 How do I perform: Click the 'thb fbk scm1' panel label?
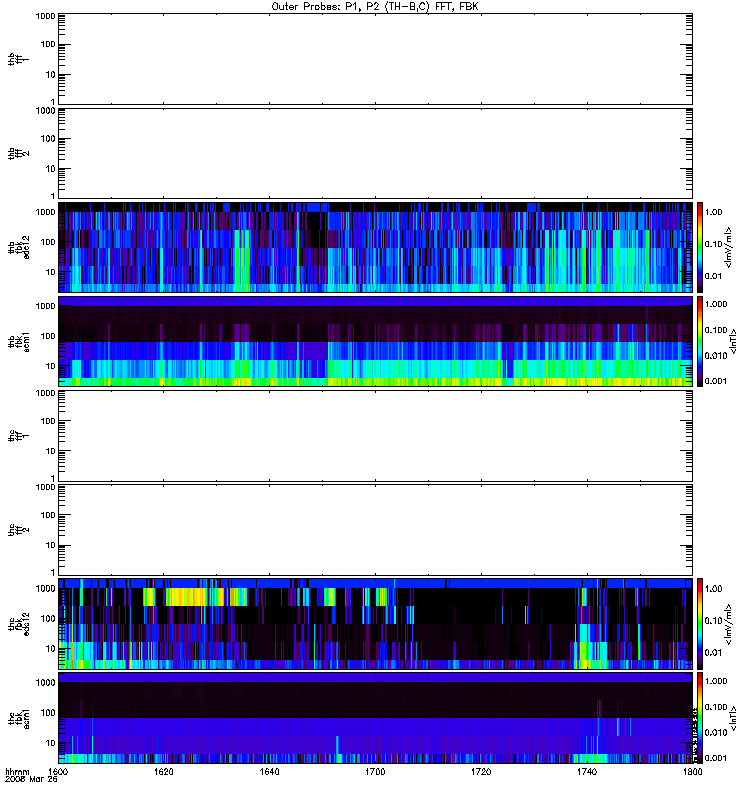[18, 341]
